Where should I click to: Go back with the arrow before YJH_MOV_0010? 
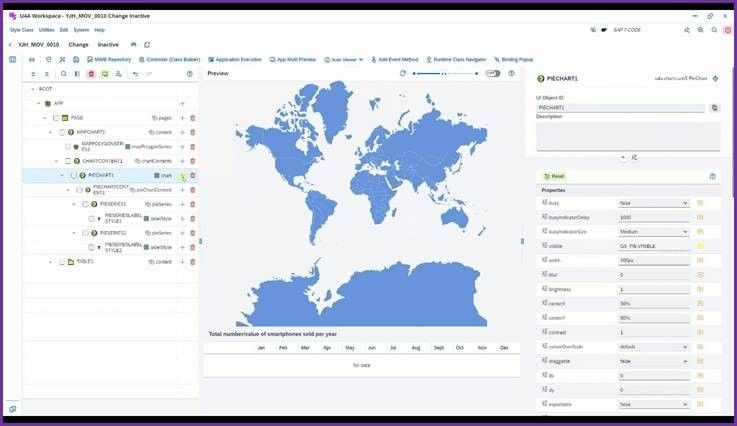10,45
